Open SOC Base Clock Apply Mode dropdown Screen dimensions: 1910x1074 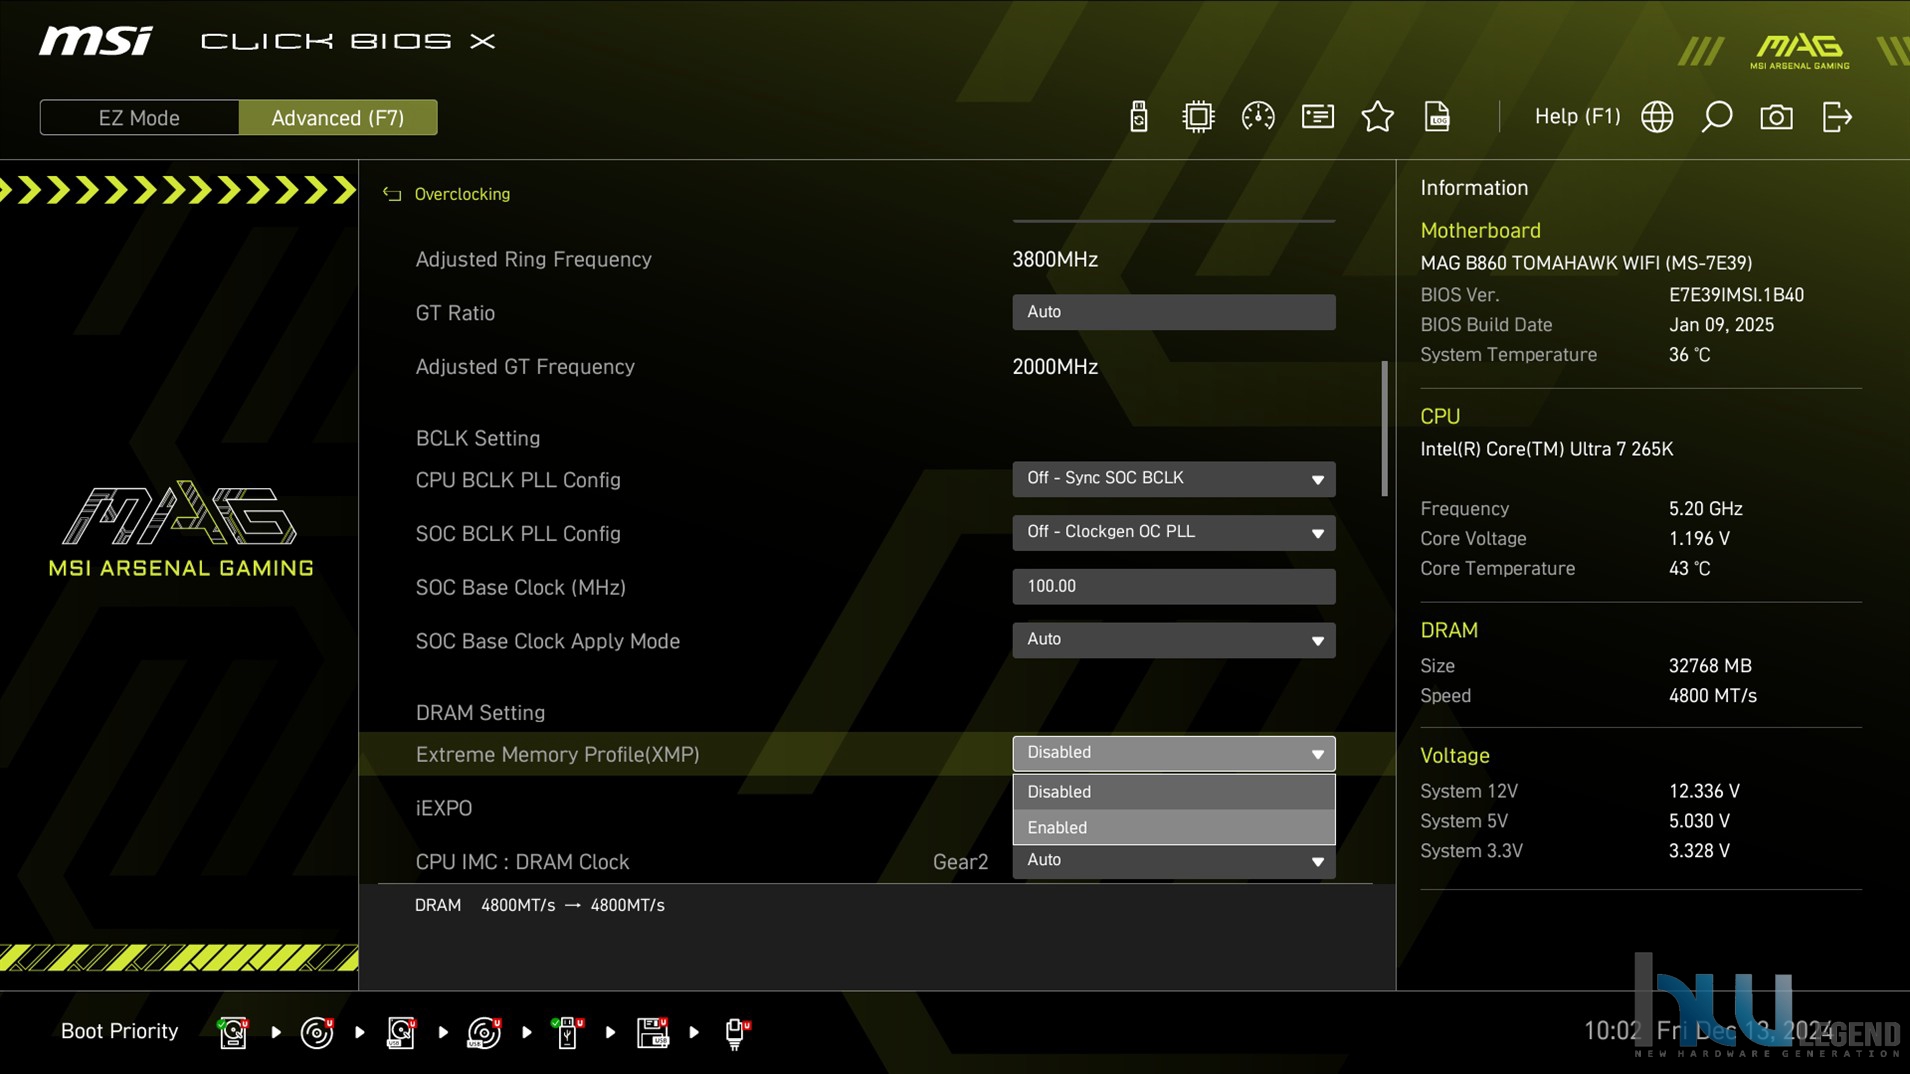1173,640
